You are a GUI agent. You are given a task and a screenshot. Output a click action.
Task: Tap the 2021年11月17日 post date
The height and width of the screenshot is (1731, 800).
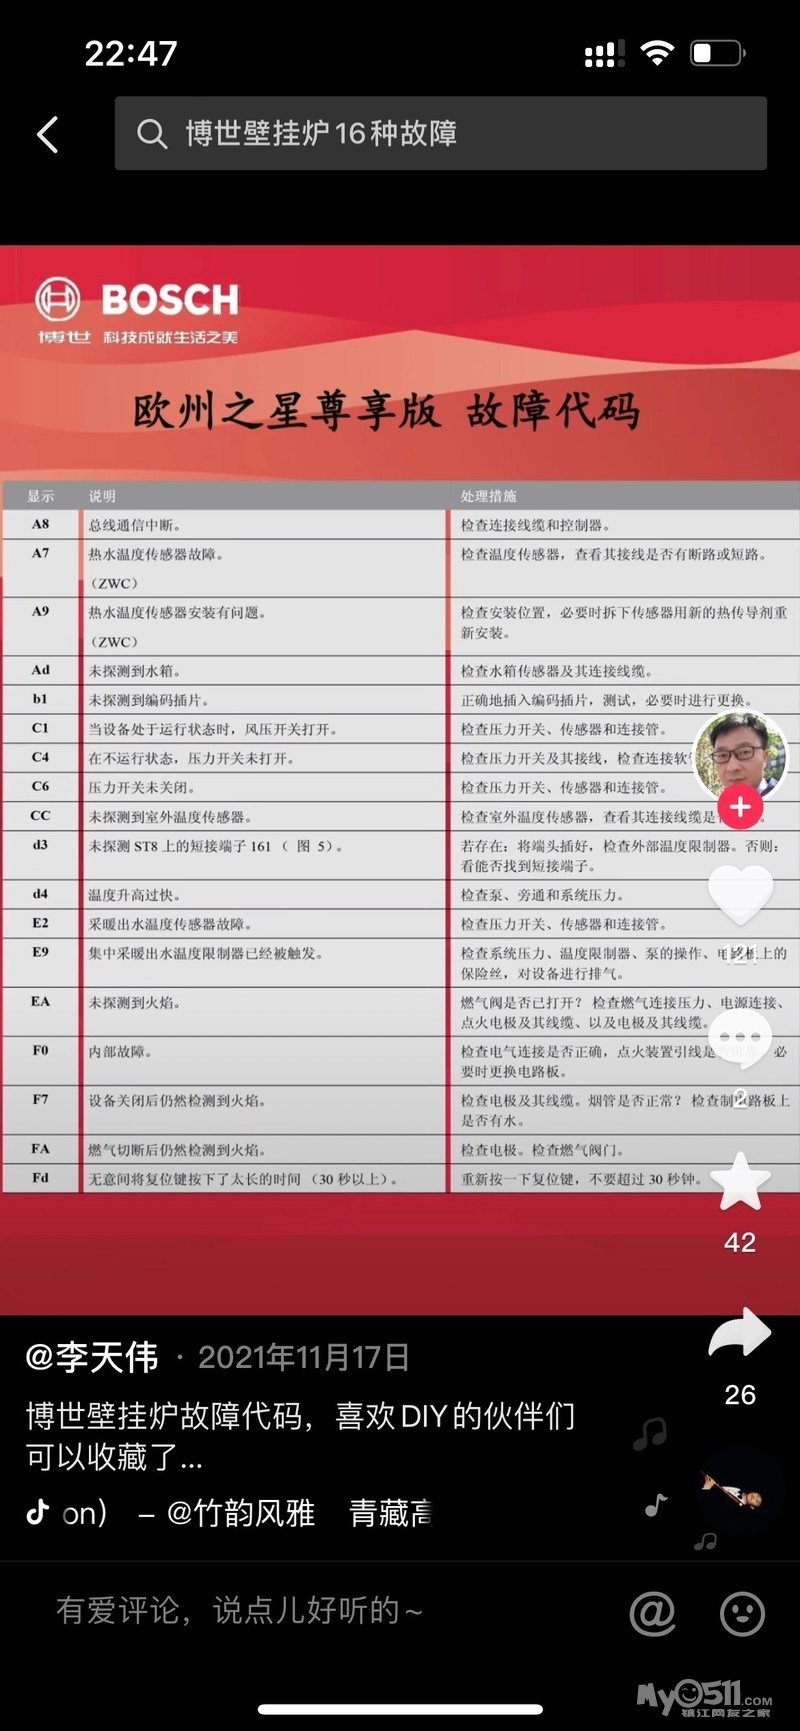pyautogui.click(x=303, y=1357)
